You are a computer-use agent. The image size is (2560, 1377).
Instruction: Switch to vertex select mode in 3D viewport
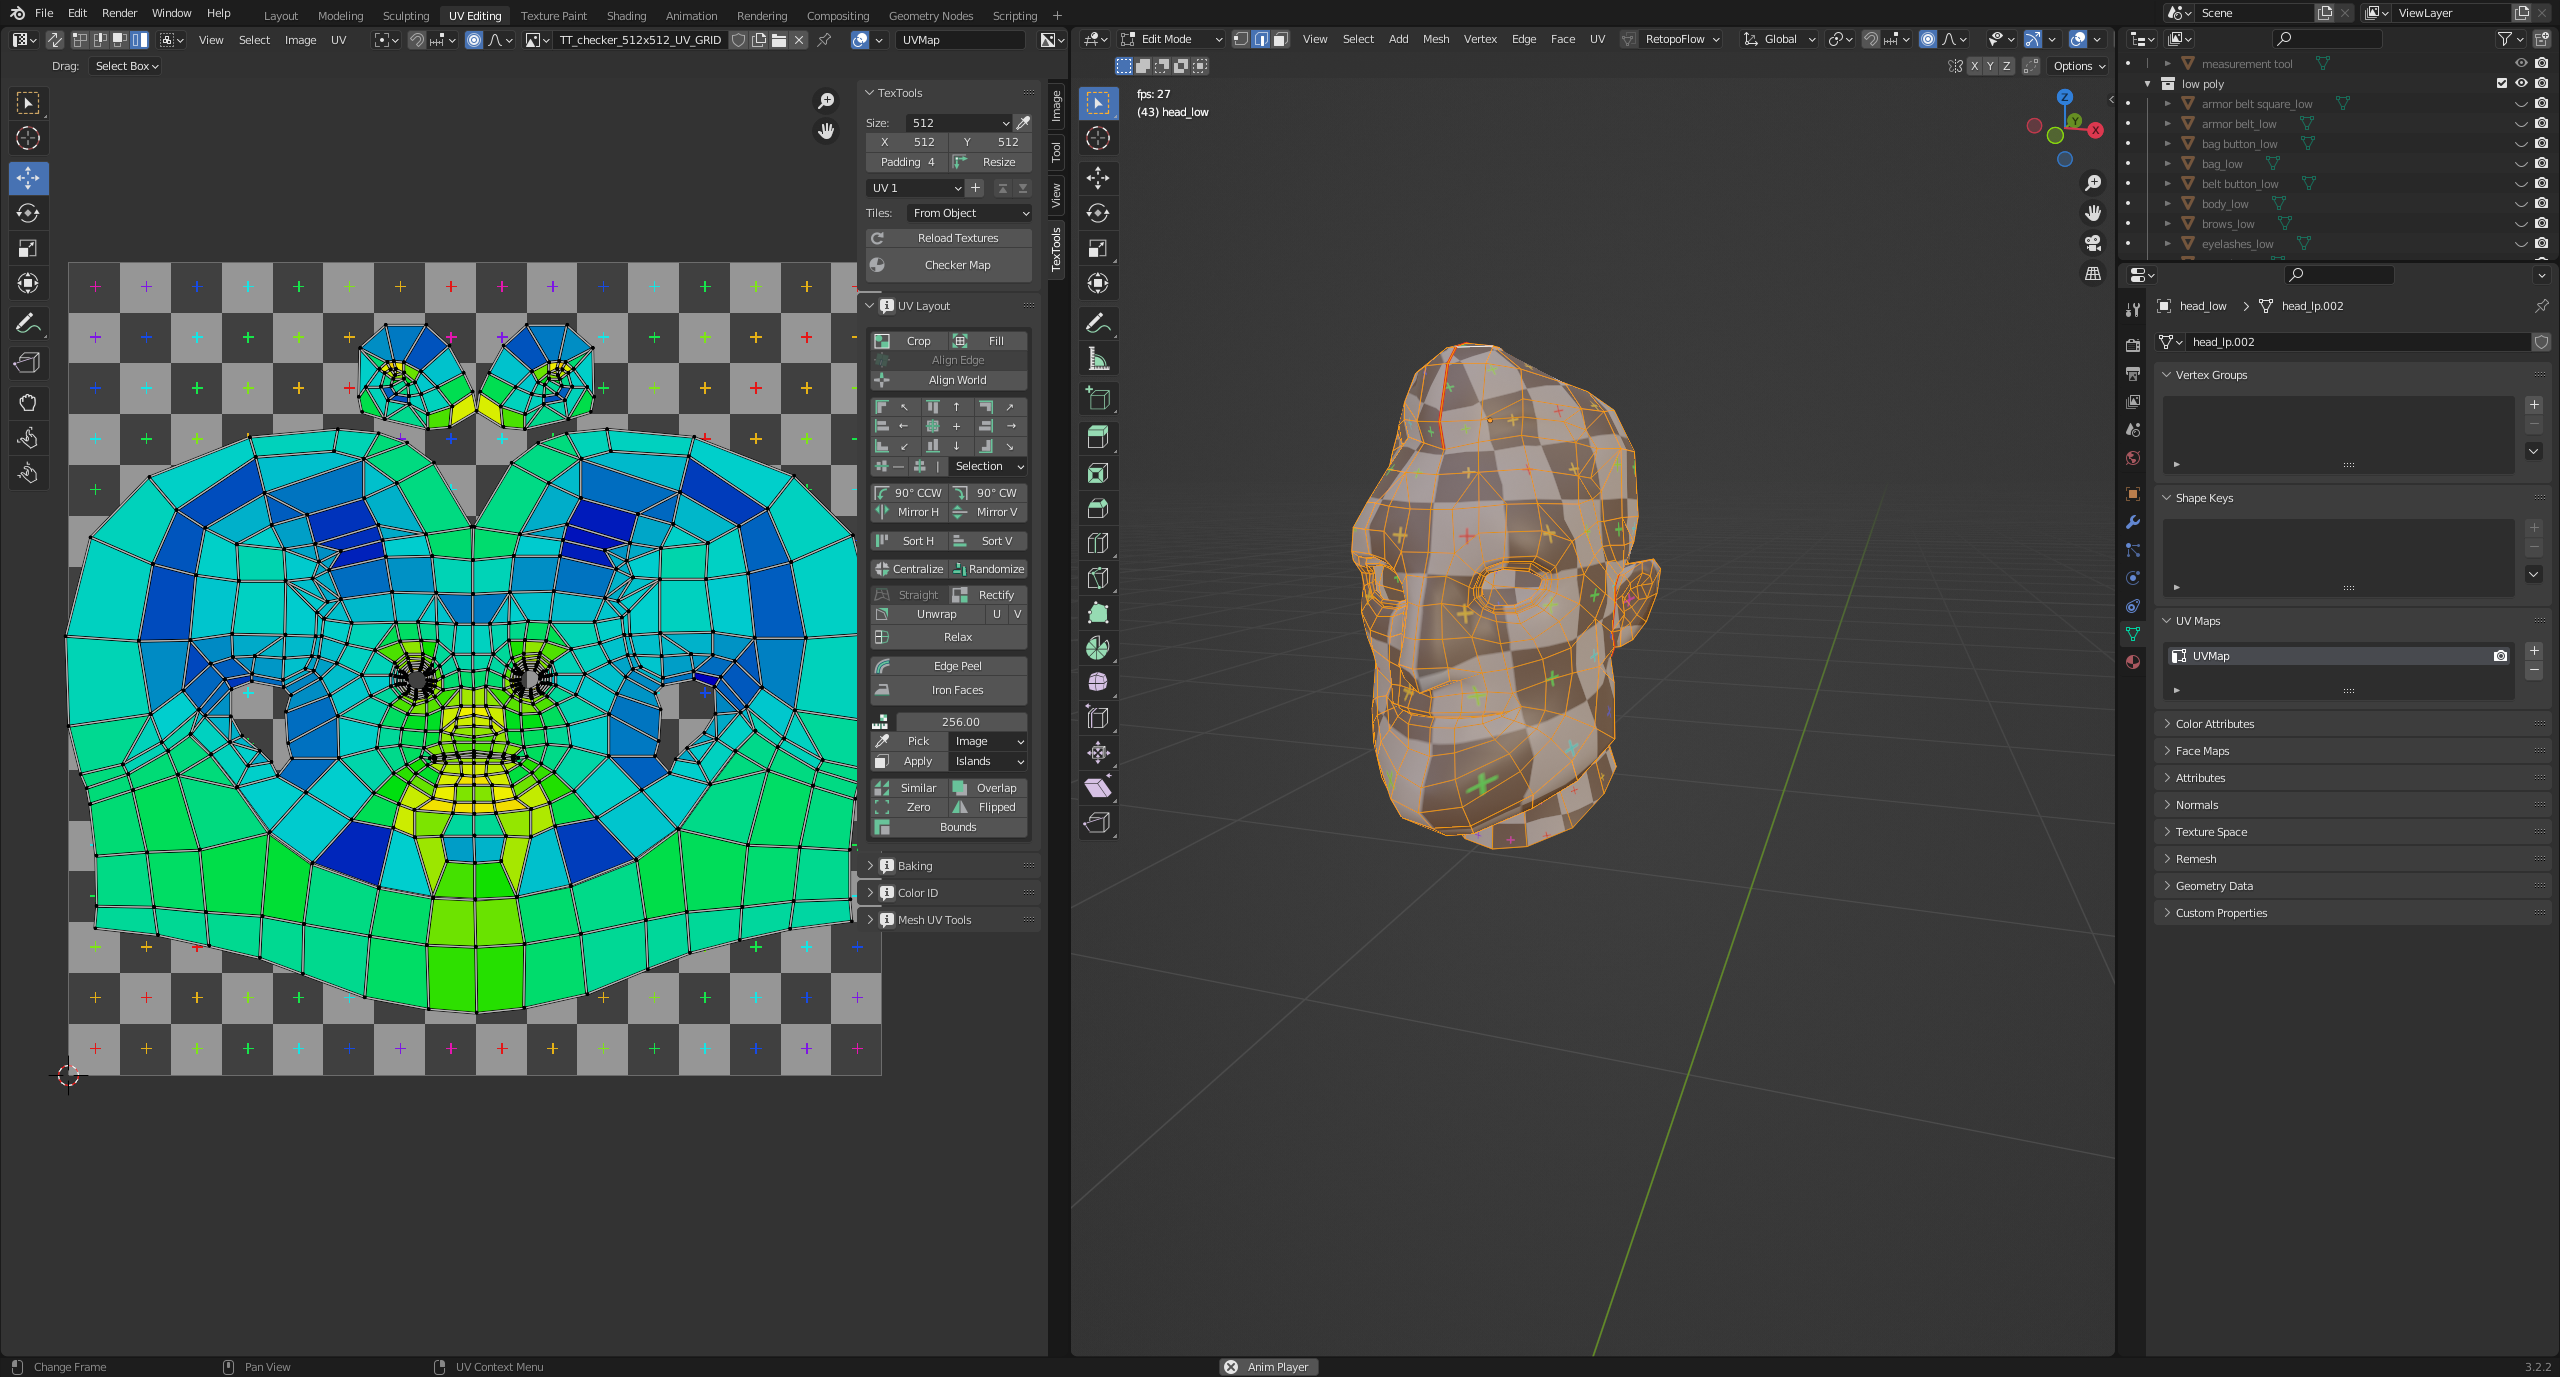(1241, 39)
